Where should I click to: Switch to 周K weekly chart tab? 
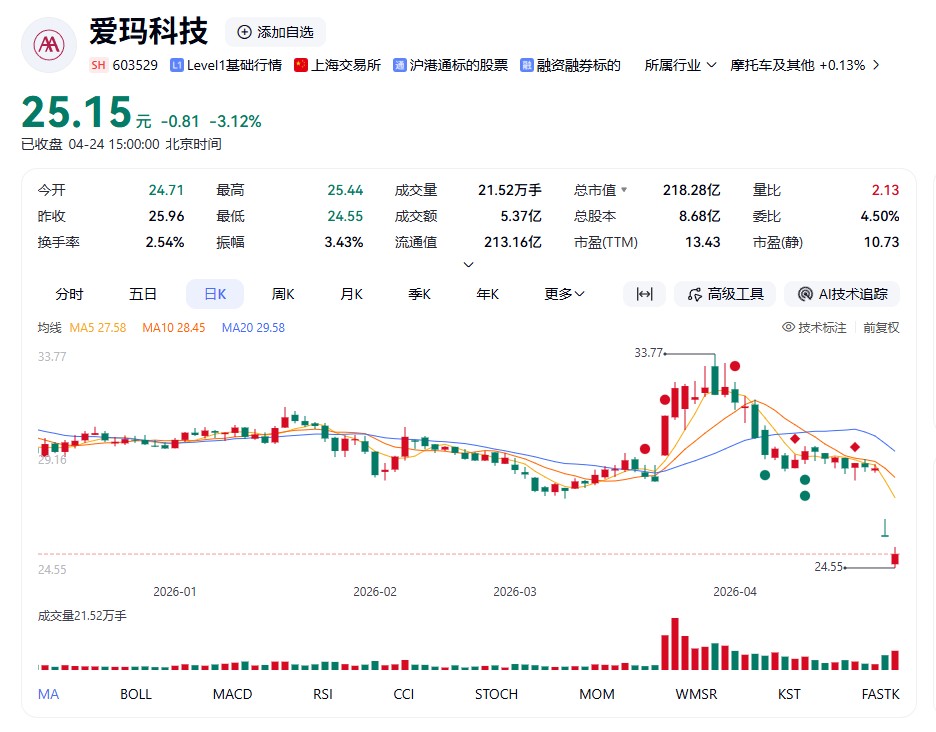click(x=283, y=294)
